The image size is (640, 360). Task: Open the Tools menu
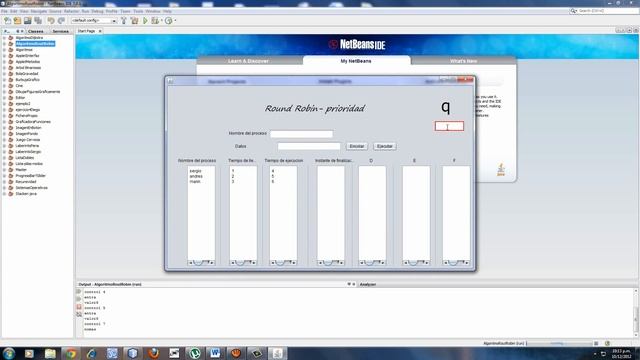pyautogui.click(x=138, y=11)
